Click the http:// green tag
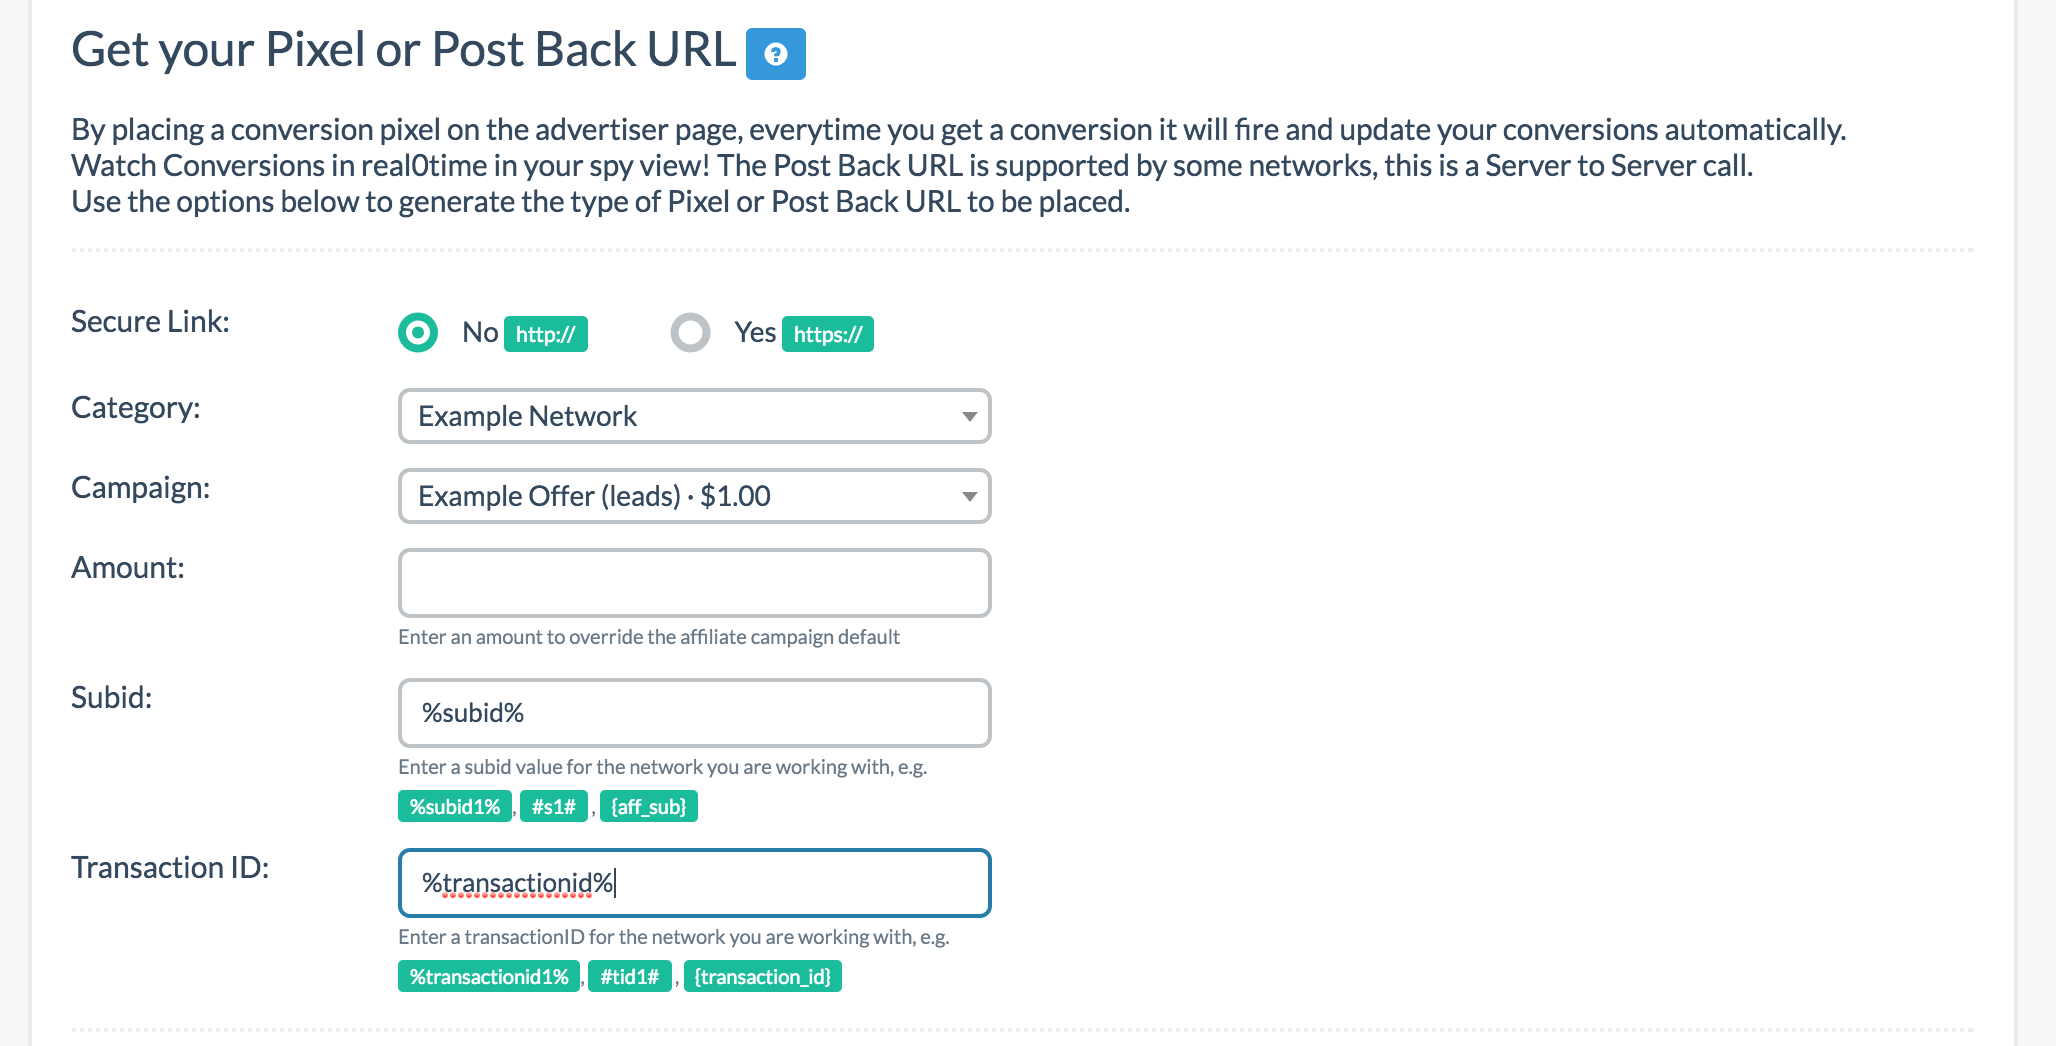Image resolution: width=2056 pixels, height=1046 pixels. click(545, 335)
